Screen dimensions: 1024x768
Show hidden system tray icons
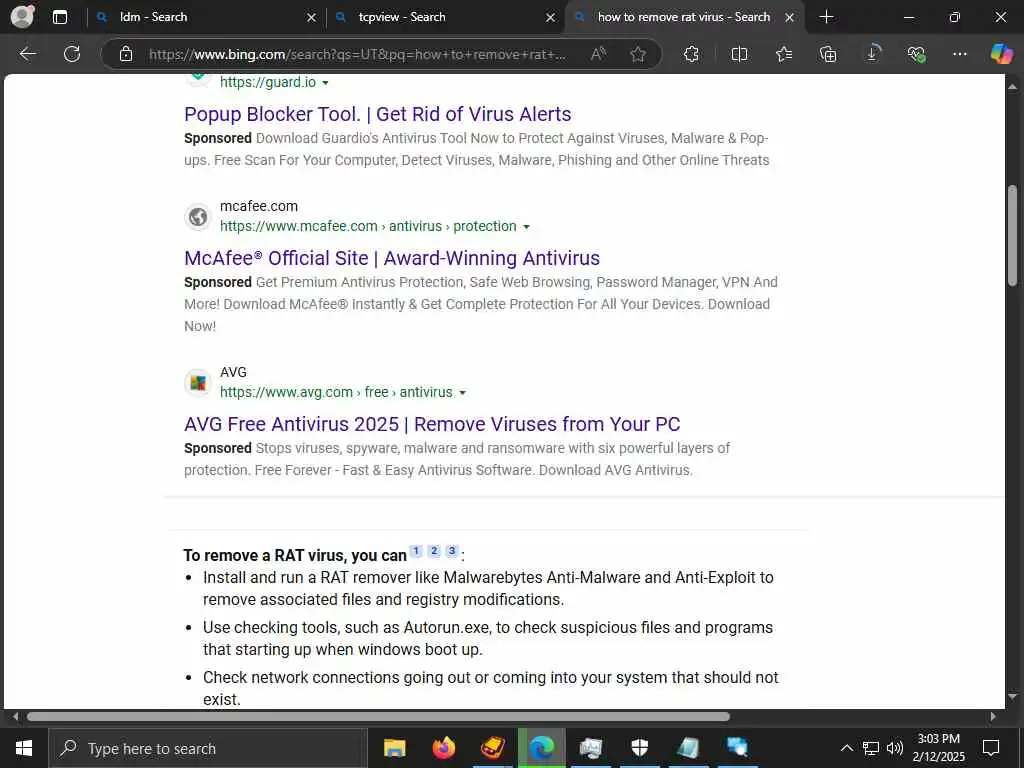(846, 748)
